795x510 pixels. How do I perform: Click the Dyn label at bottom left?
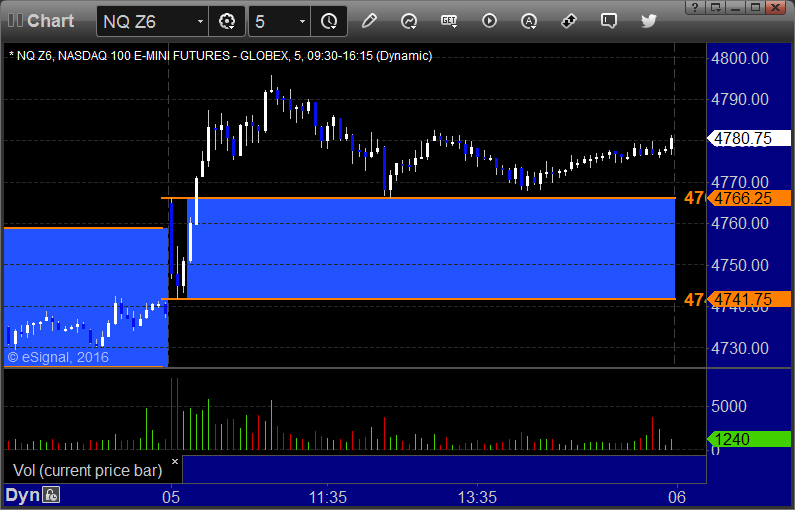(x=22, y=495)
